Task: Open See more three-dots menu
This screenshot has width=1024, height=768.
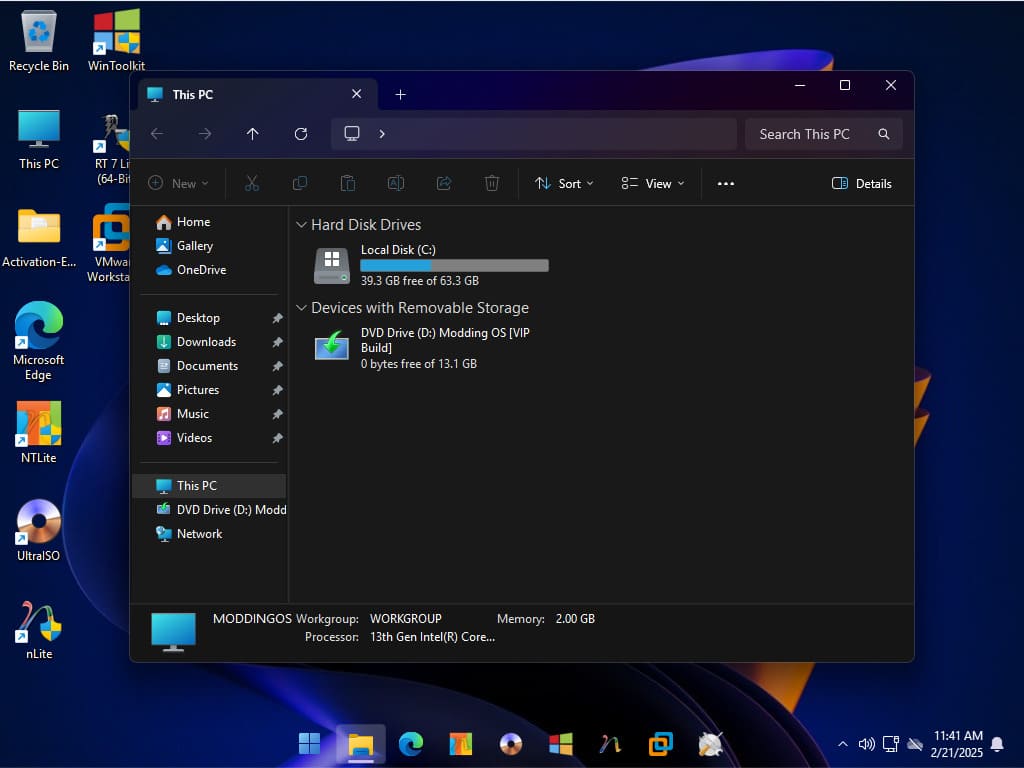Action: (x=726, y=184)
